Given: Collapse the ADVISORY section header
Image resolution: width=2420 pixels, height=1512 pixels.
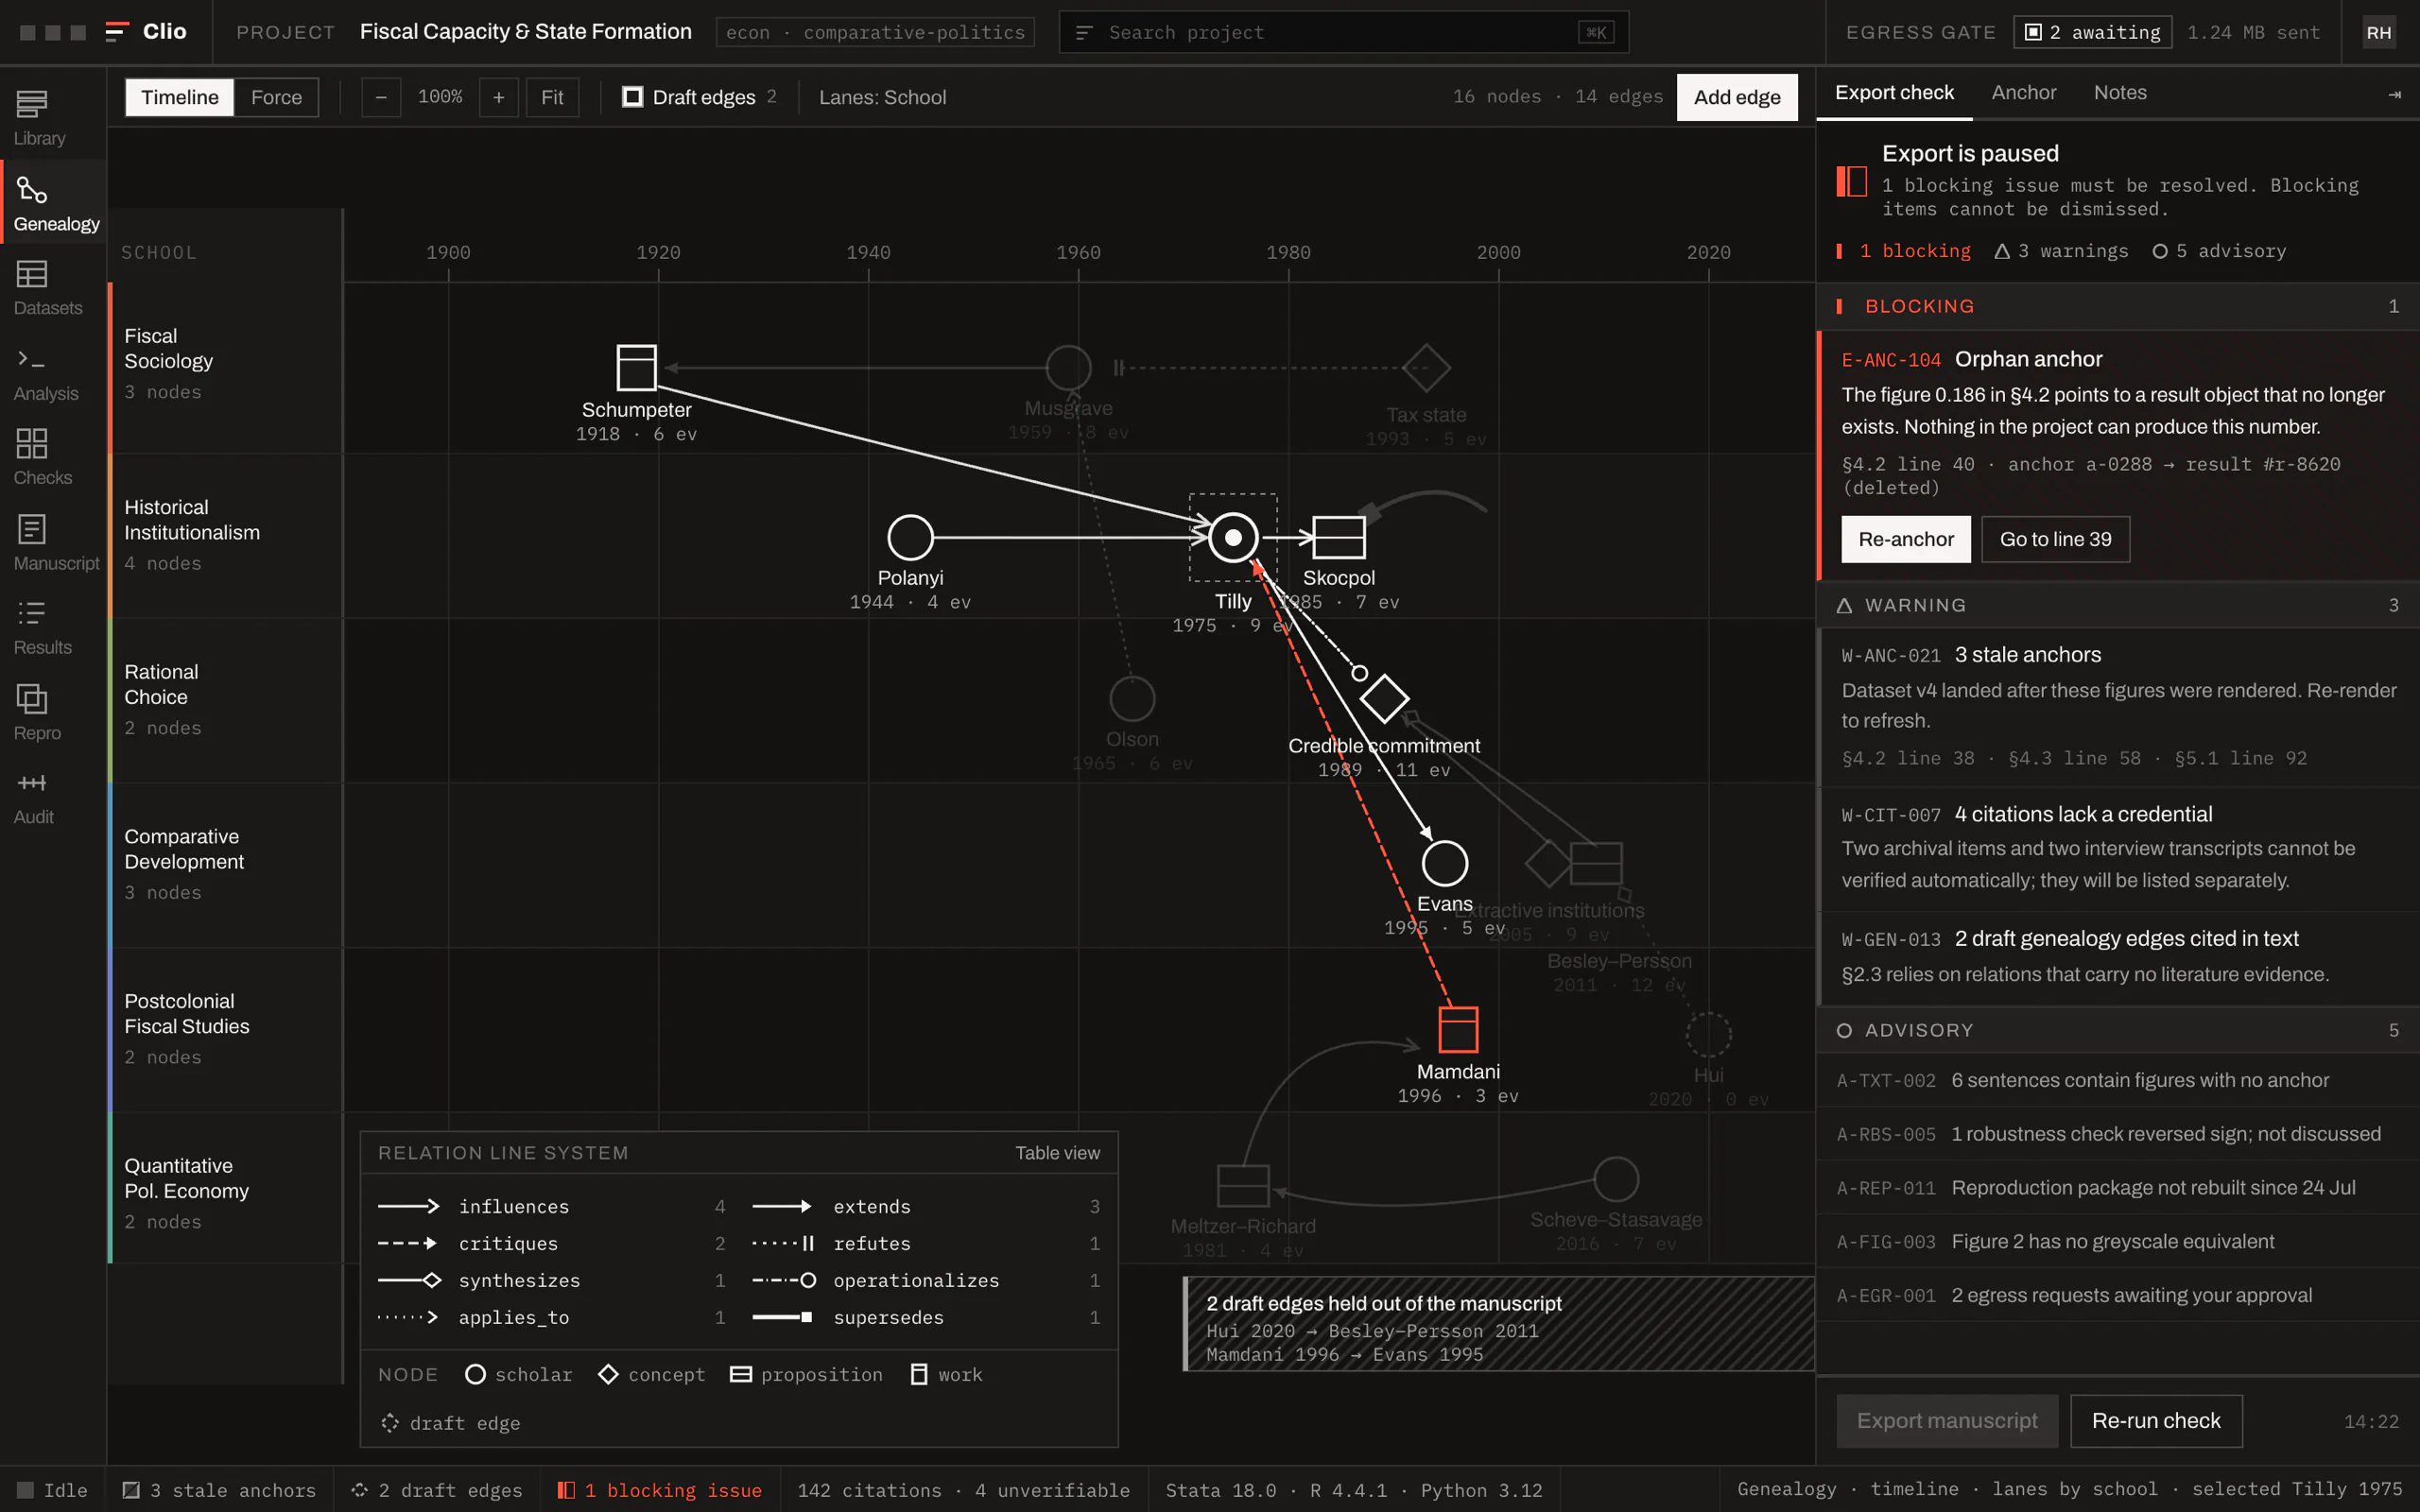Looking at the screenshot, I should point(2117,1030).
